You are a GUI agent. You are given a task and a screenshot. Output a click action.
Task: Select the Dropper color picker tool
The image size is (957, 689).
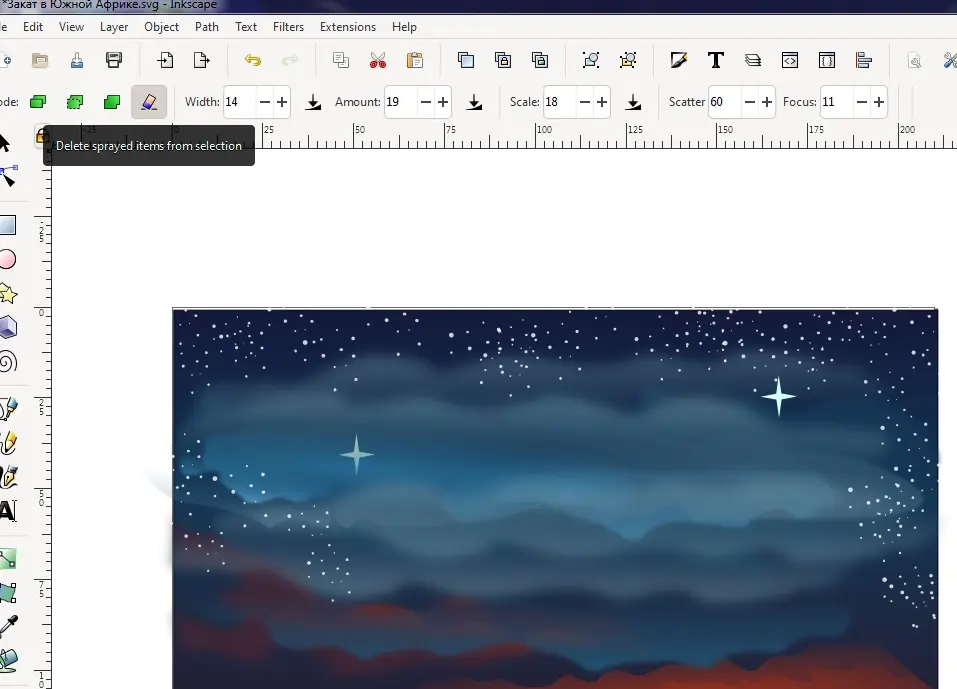(x=9, y=626)
